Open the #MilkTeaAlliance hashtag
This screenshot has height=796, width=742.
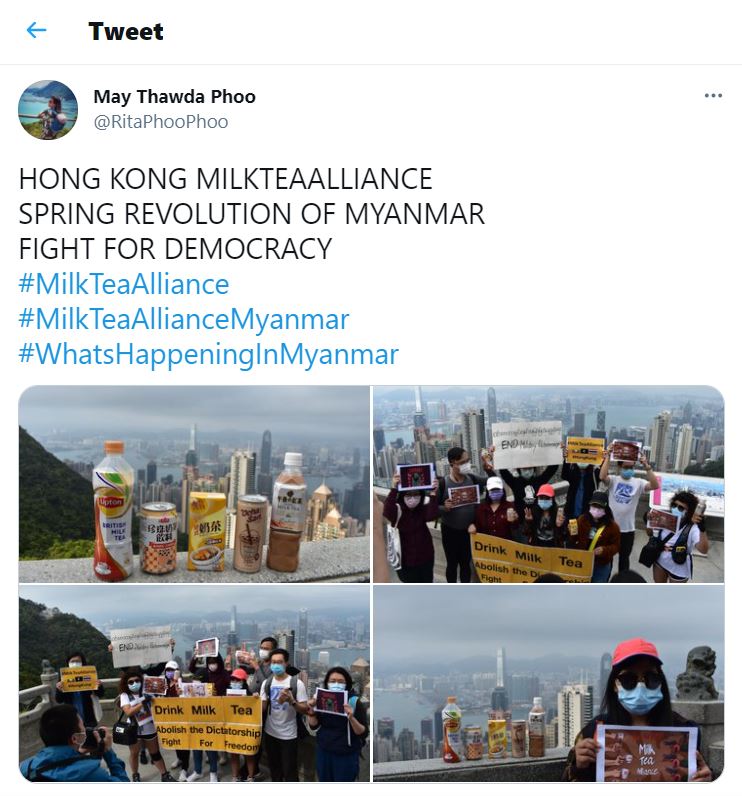point(124,284)
